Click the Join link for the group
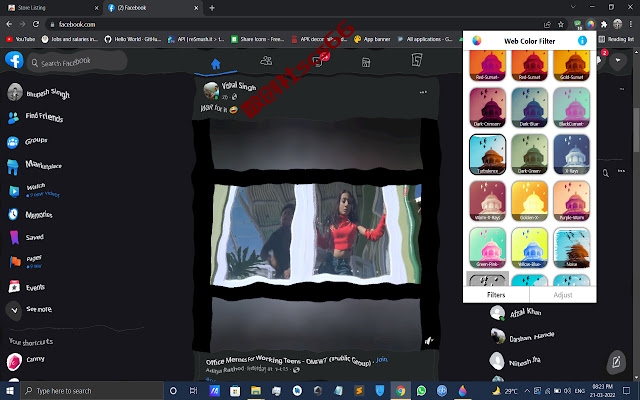640x400 pixels. coord(382,360)
